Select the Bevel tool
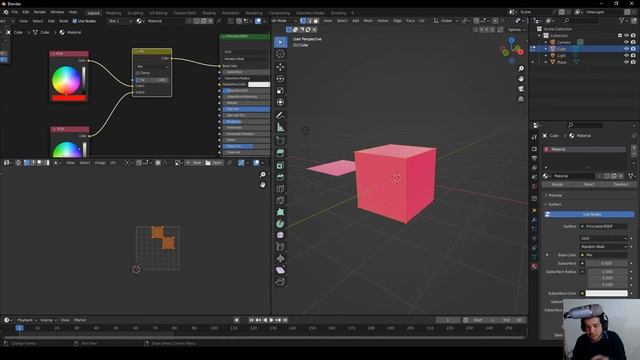This screenshot has height=360, width=640. click(x=280, y=177)
